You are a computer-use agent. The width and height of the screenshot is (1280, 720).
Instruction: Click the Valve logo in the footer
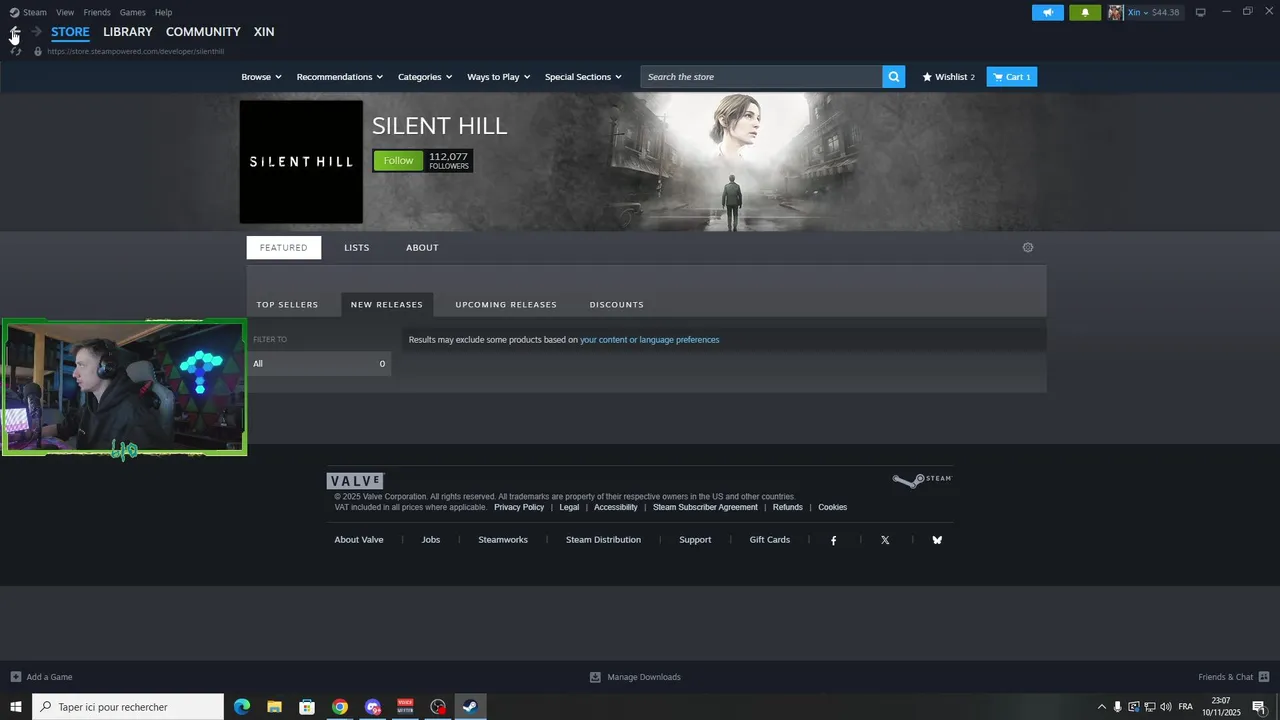point(355,481)
